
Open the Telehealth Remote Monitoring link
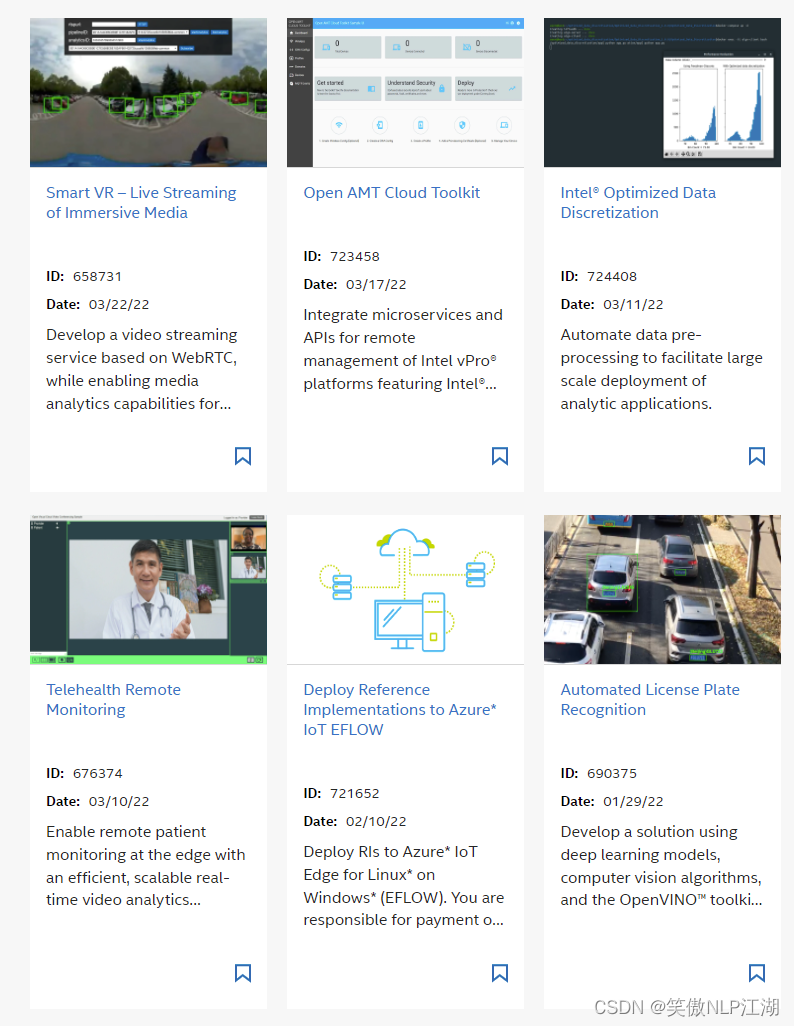pyautogui.click(x=112, y=699)
